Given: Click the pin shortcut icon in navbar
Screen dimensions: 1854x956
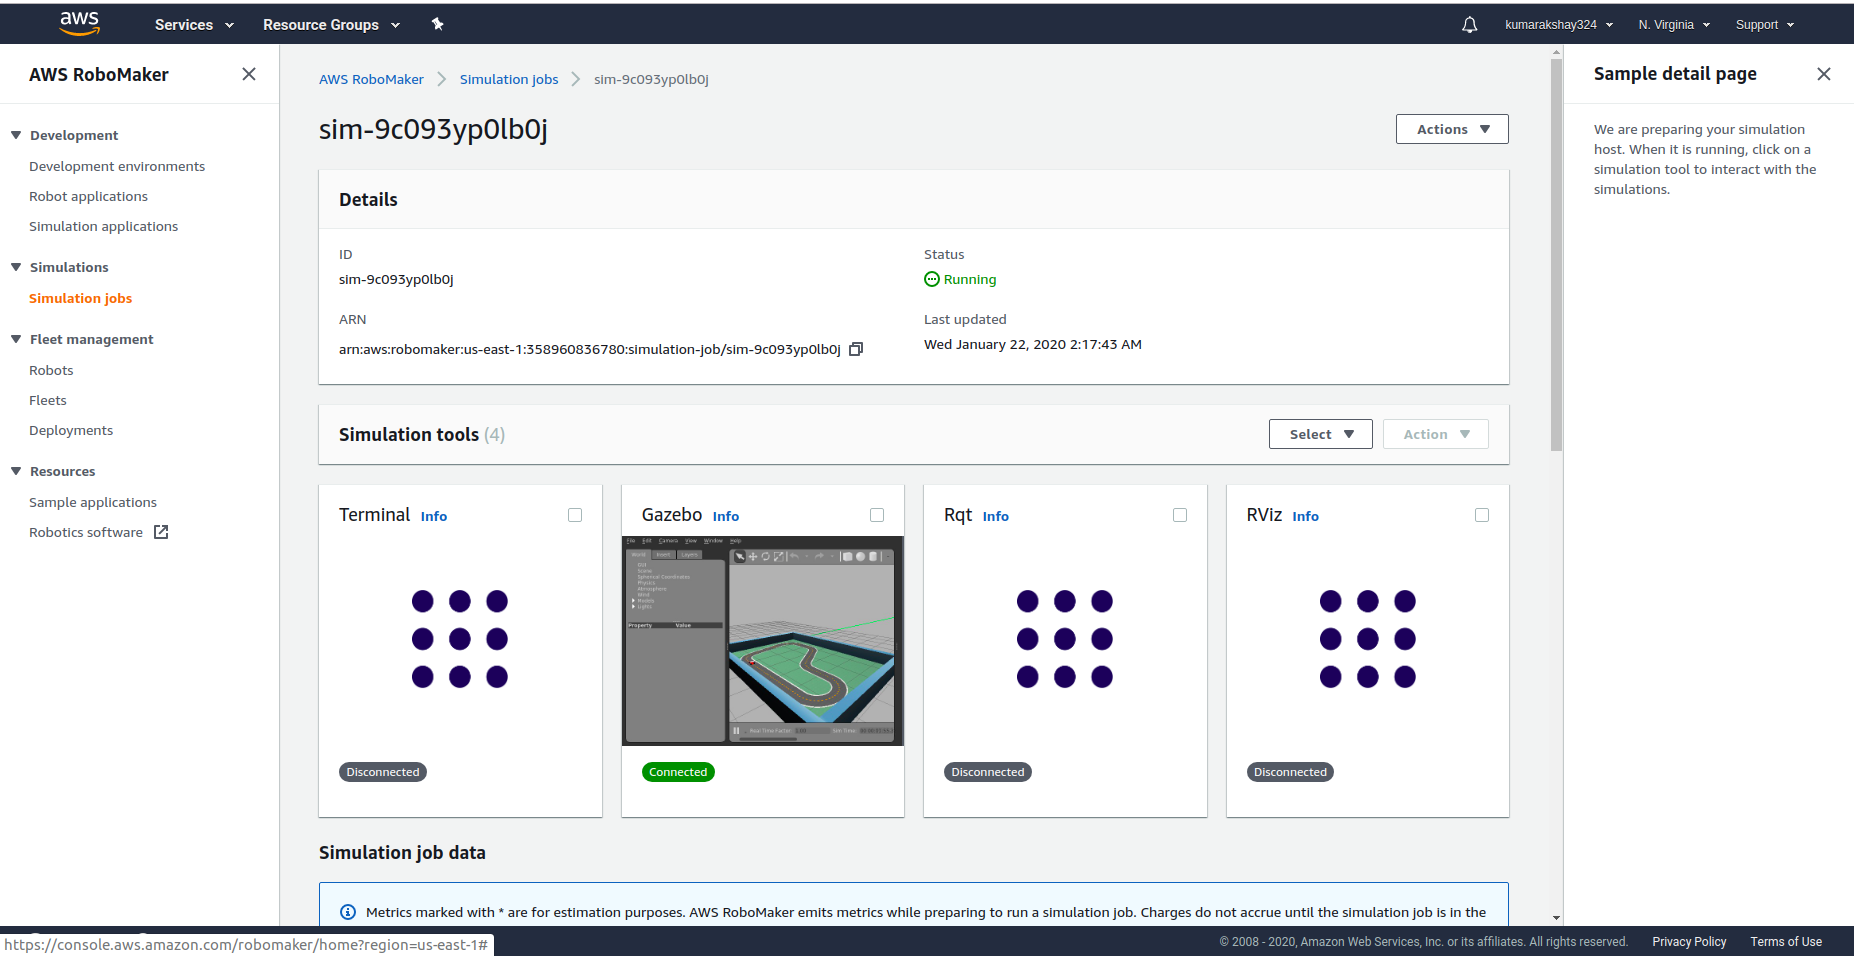Looking at the screenshot, I should 437,24.
